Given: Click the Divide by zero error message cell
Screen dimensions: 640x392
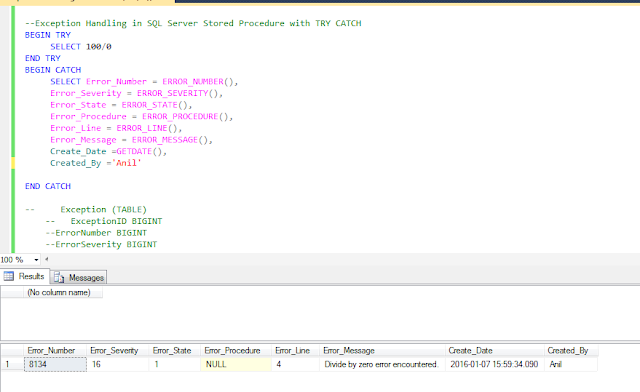Looking at the screenshot, I should [382, 364].
